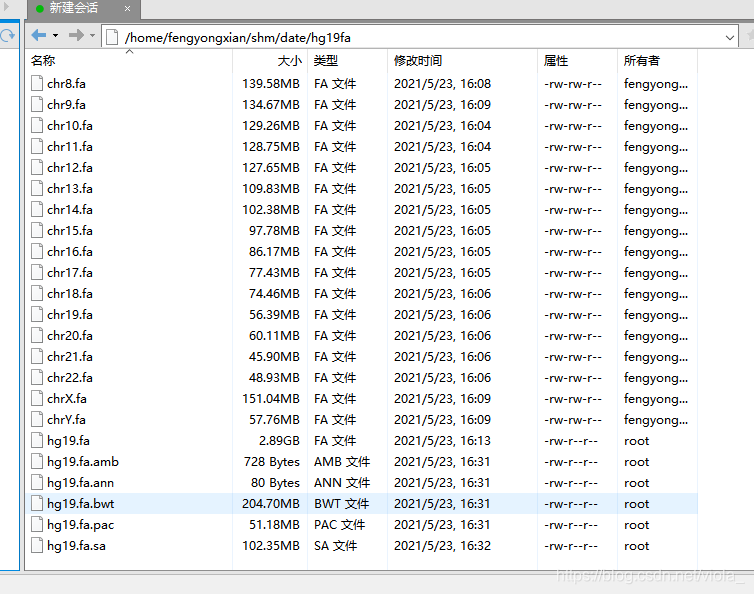The width and height of the screenshot is (754, 594).
Task: Click the file name hg19.fa.pac
Action: point(81,525)
